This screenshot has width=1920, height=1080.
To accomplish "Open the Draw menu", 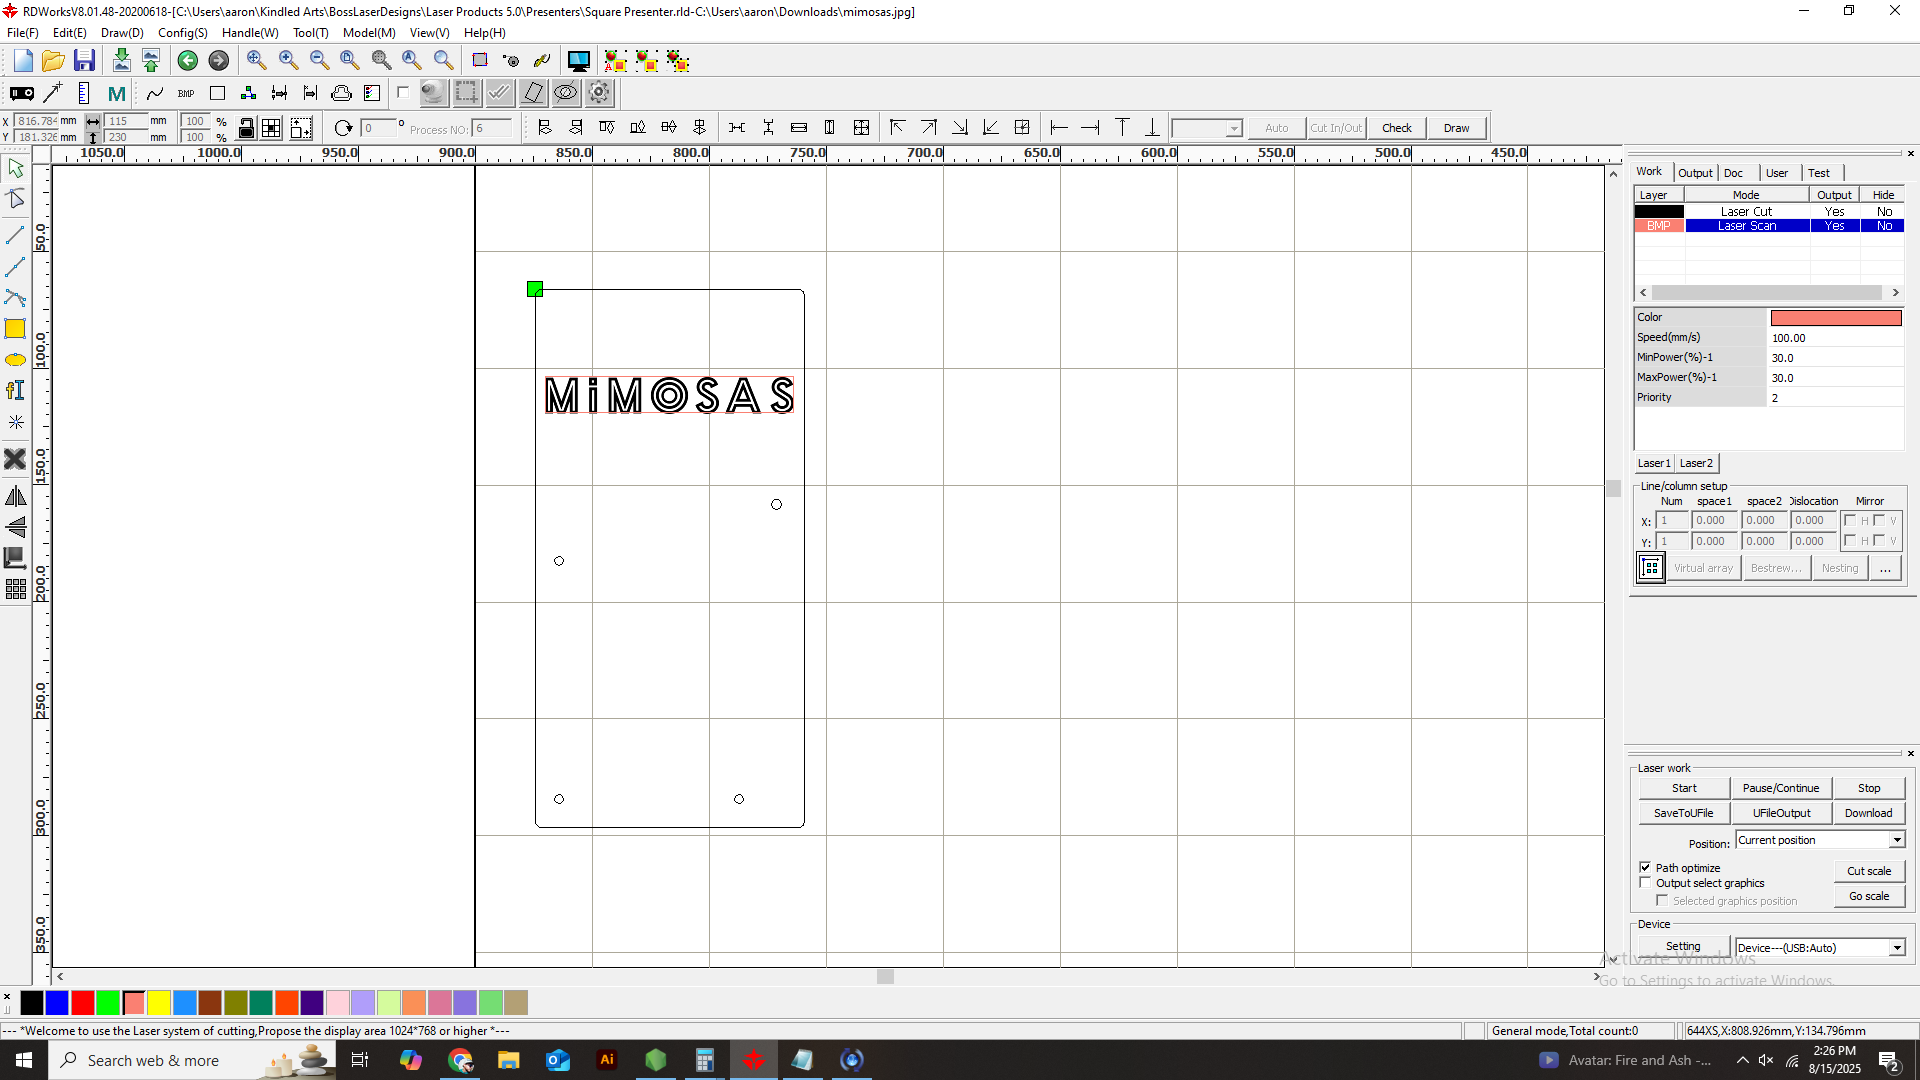I will coord(122,33).
